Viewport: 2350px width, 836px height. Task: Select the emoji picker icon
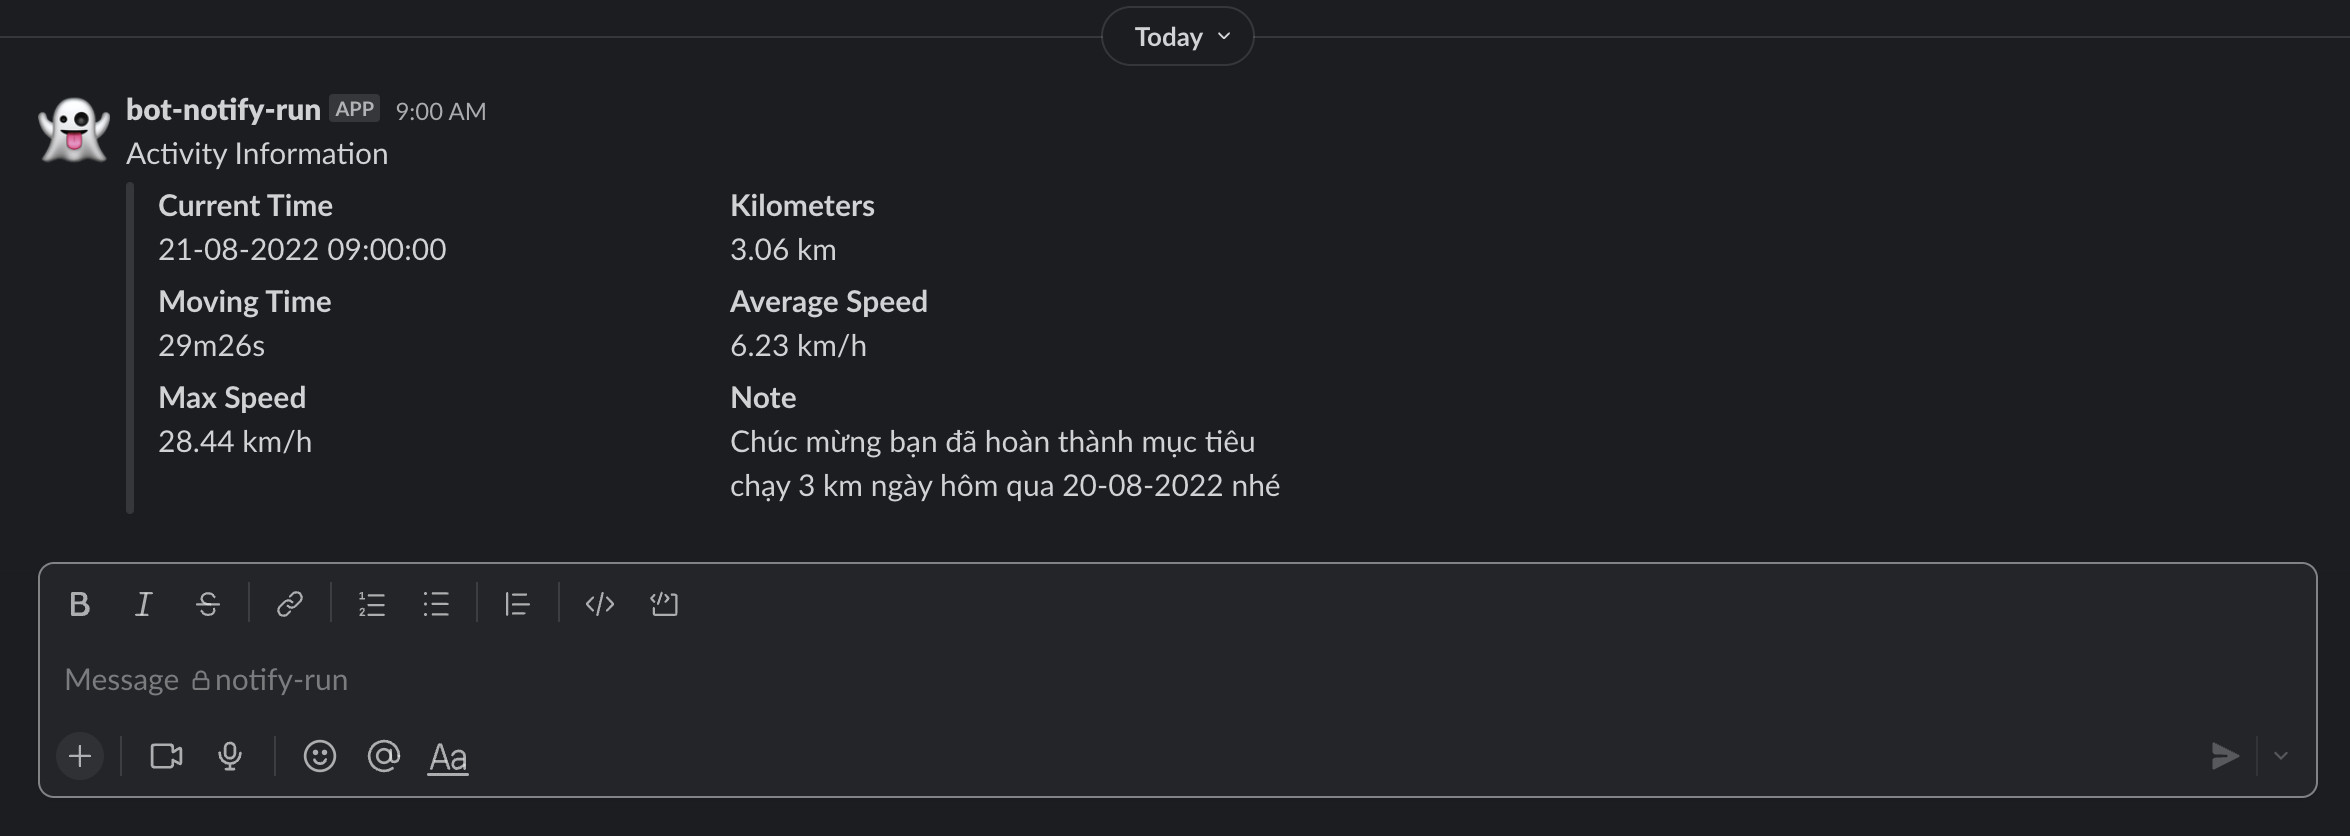click(319, 756)
